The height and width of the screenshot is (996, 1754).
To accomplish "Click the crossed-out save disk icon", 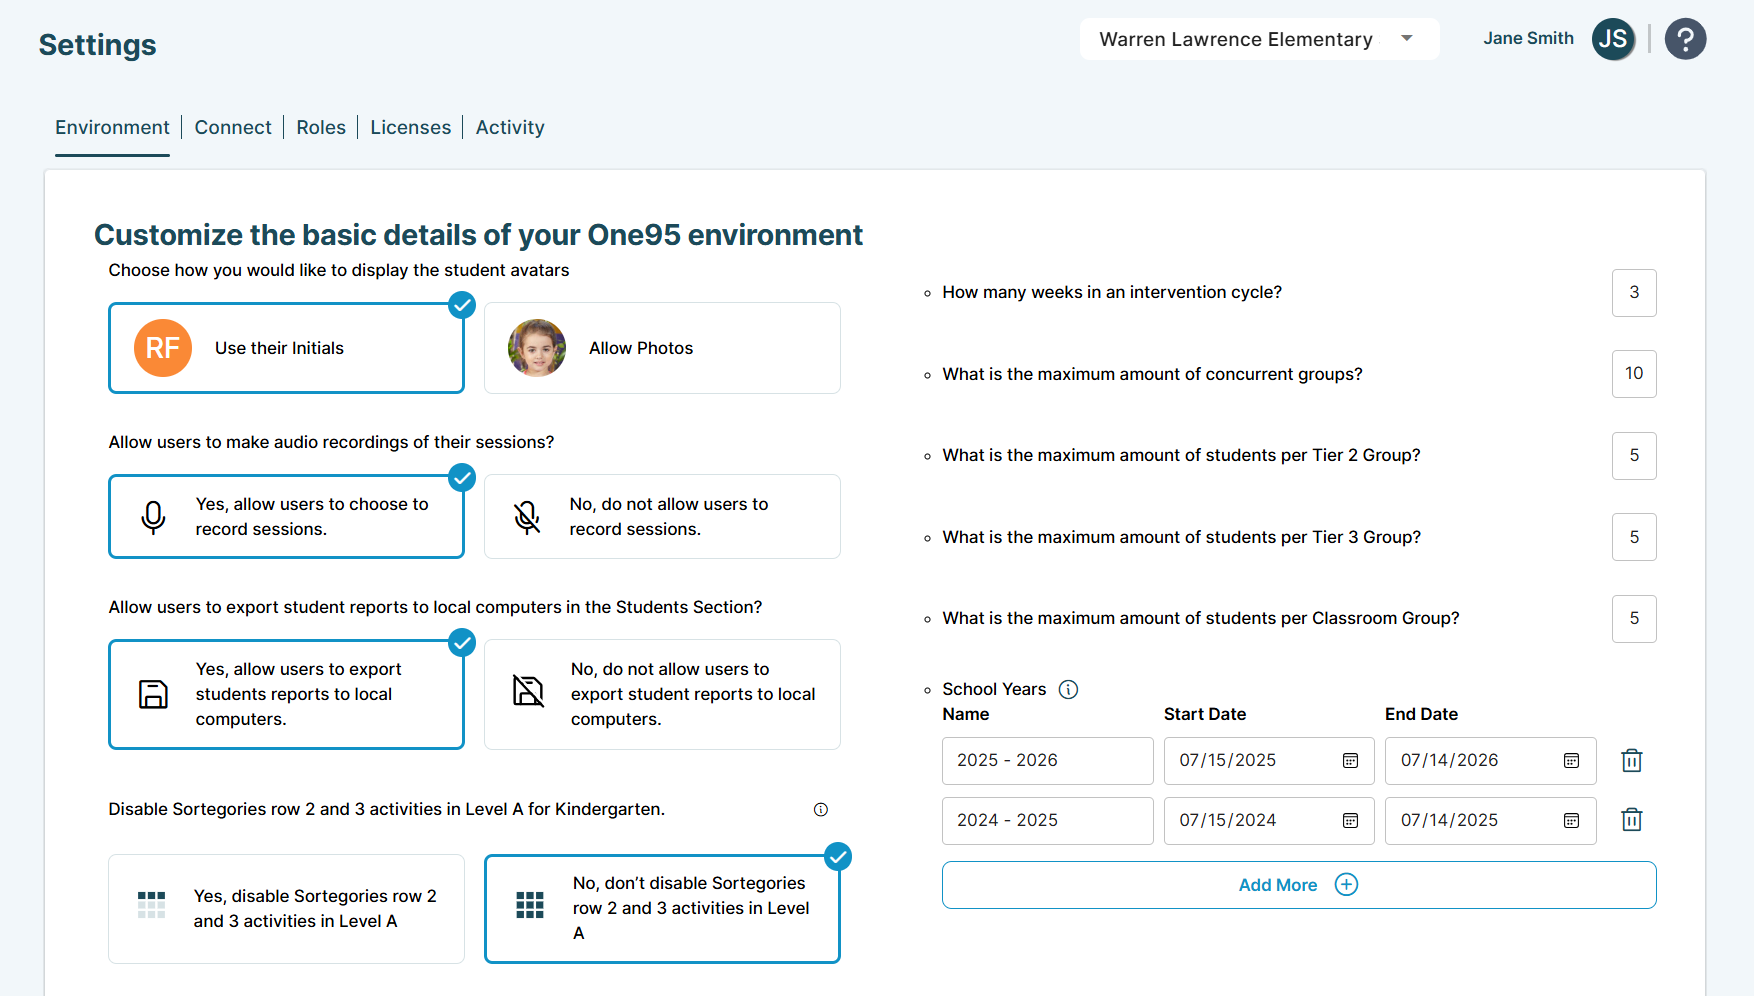I will [x=528, y=691].
